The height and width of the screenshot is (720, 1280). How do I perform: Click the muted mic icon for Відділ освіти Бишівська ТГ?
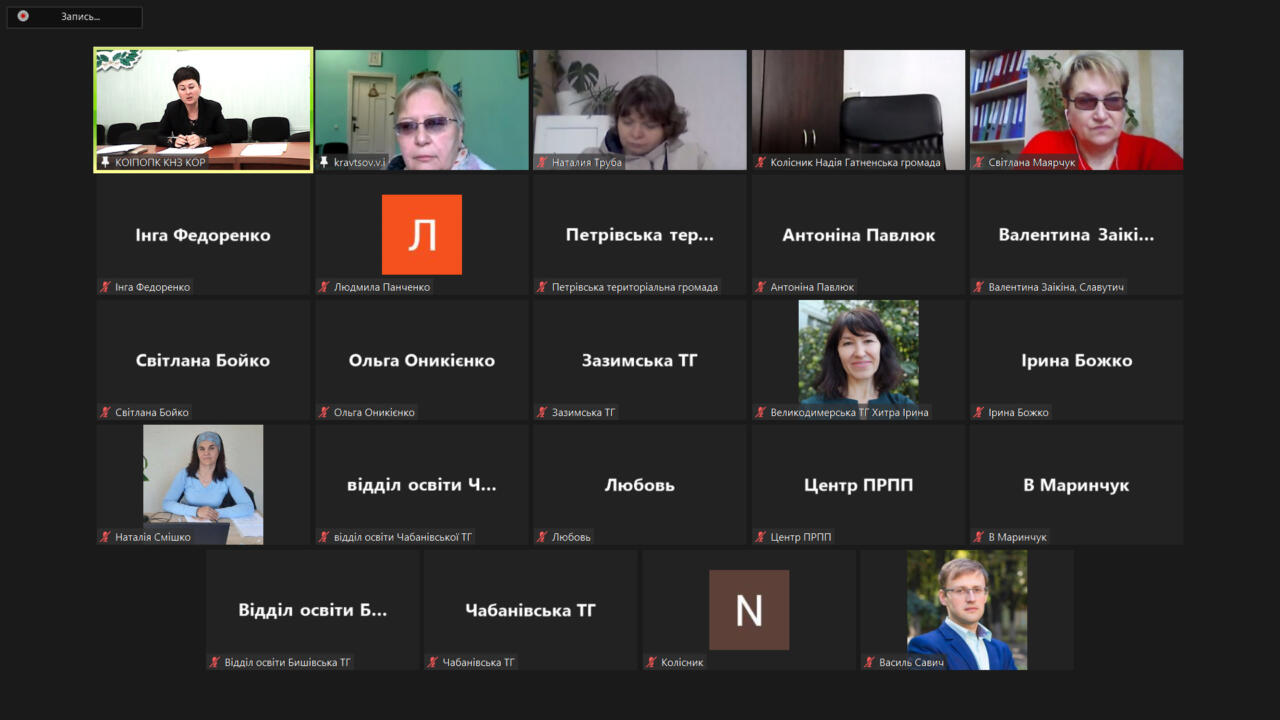click(x=215, y=662)
